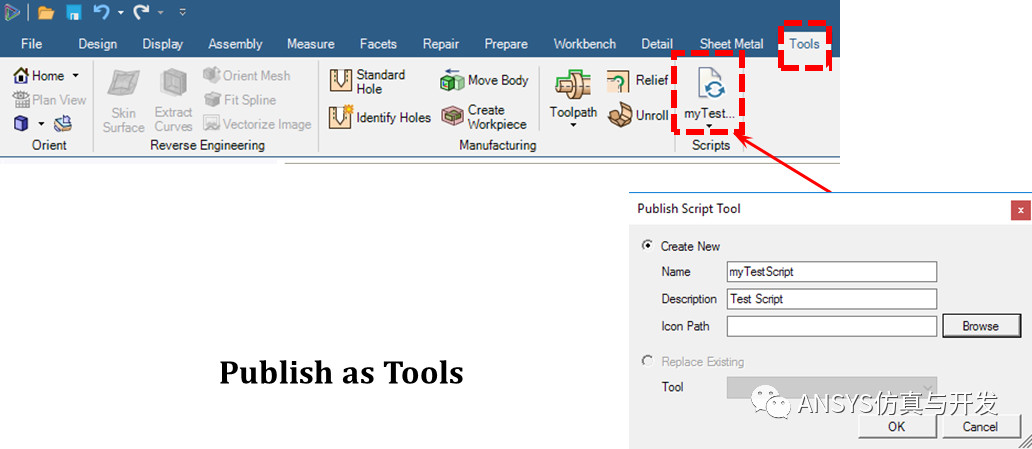Go to the Measure tab

pyautogui.click(x=311, y=44)
